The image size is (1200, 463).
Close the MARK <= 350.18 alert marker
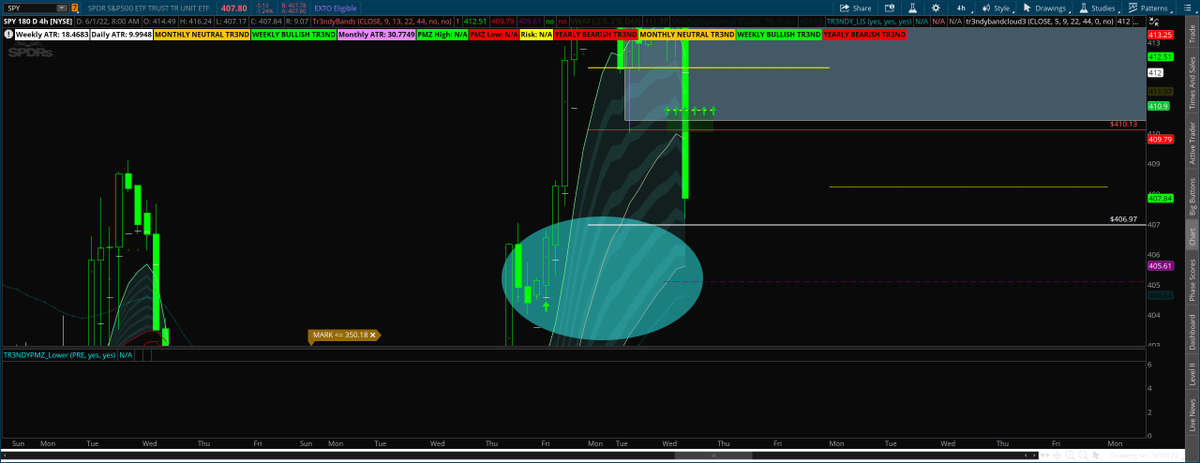click(373, 335)
